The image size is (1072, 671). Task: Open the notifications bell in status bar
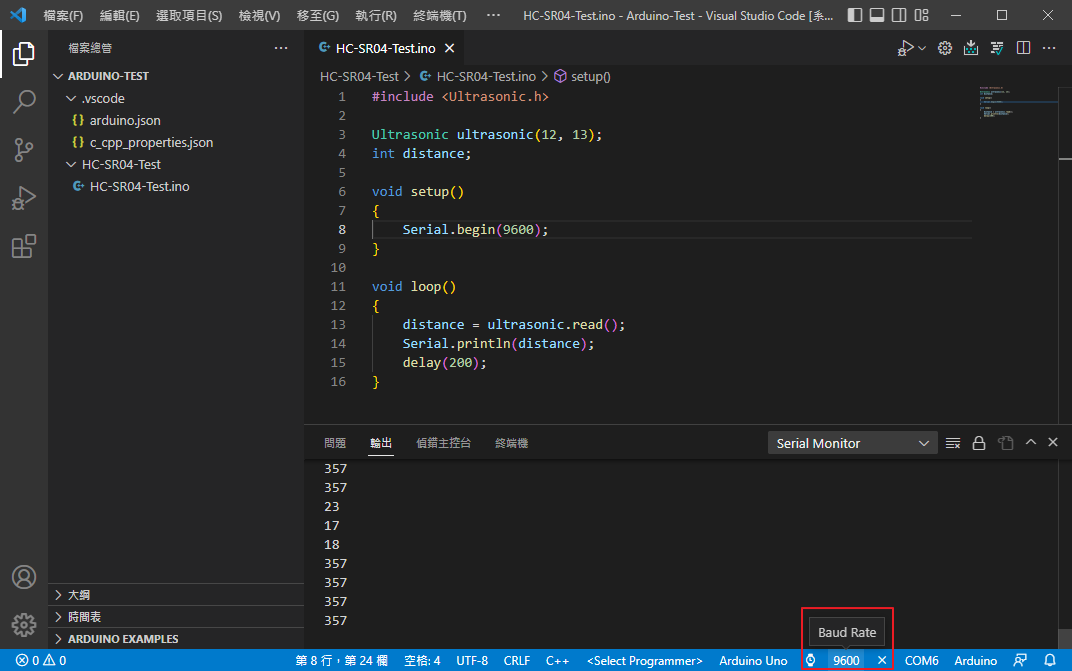click(x=1050, y=660)
